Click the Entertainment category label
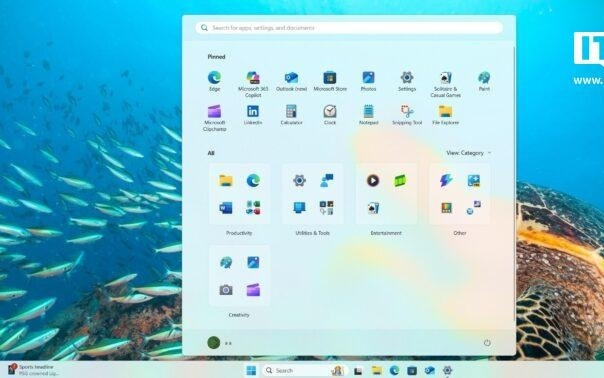The width and height of the screenshot is (604, 378). [x=386, y=233]
